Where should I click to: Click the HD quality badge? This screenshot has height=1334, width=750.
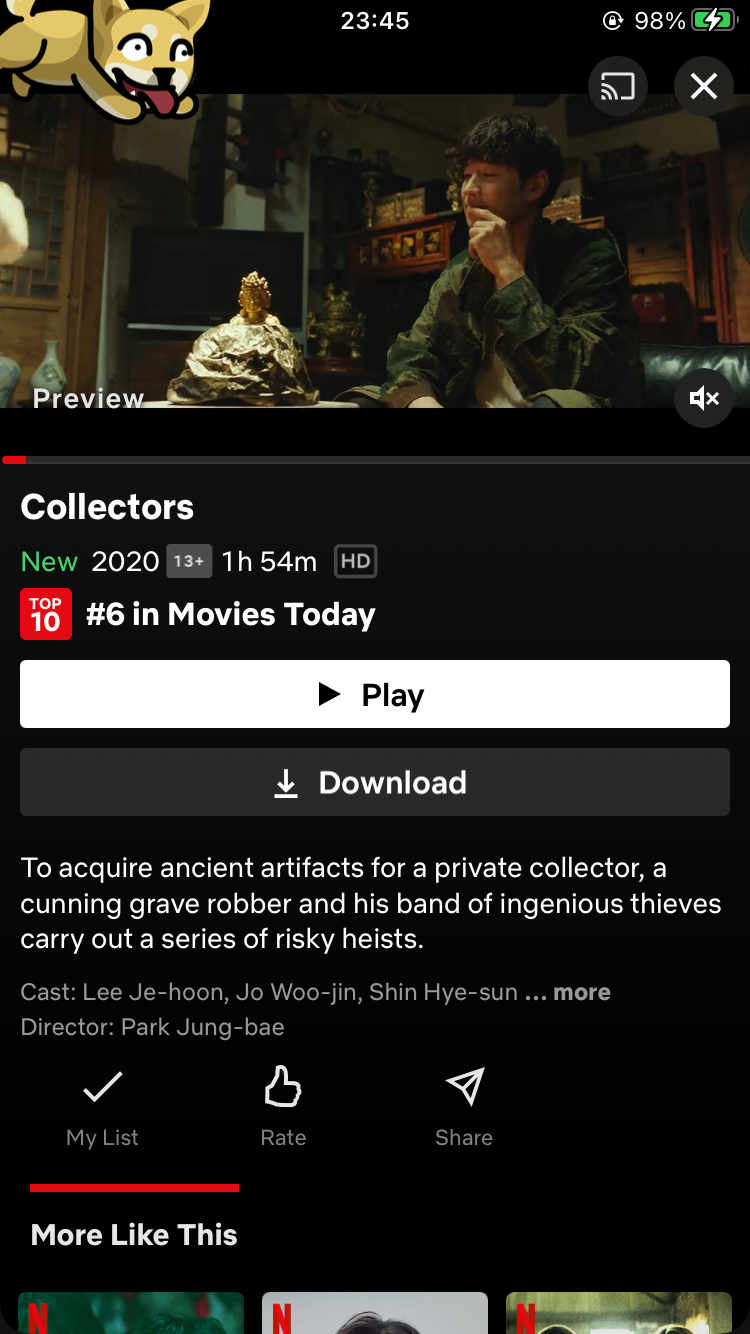click(355, 561)
